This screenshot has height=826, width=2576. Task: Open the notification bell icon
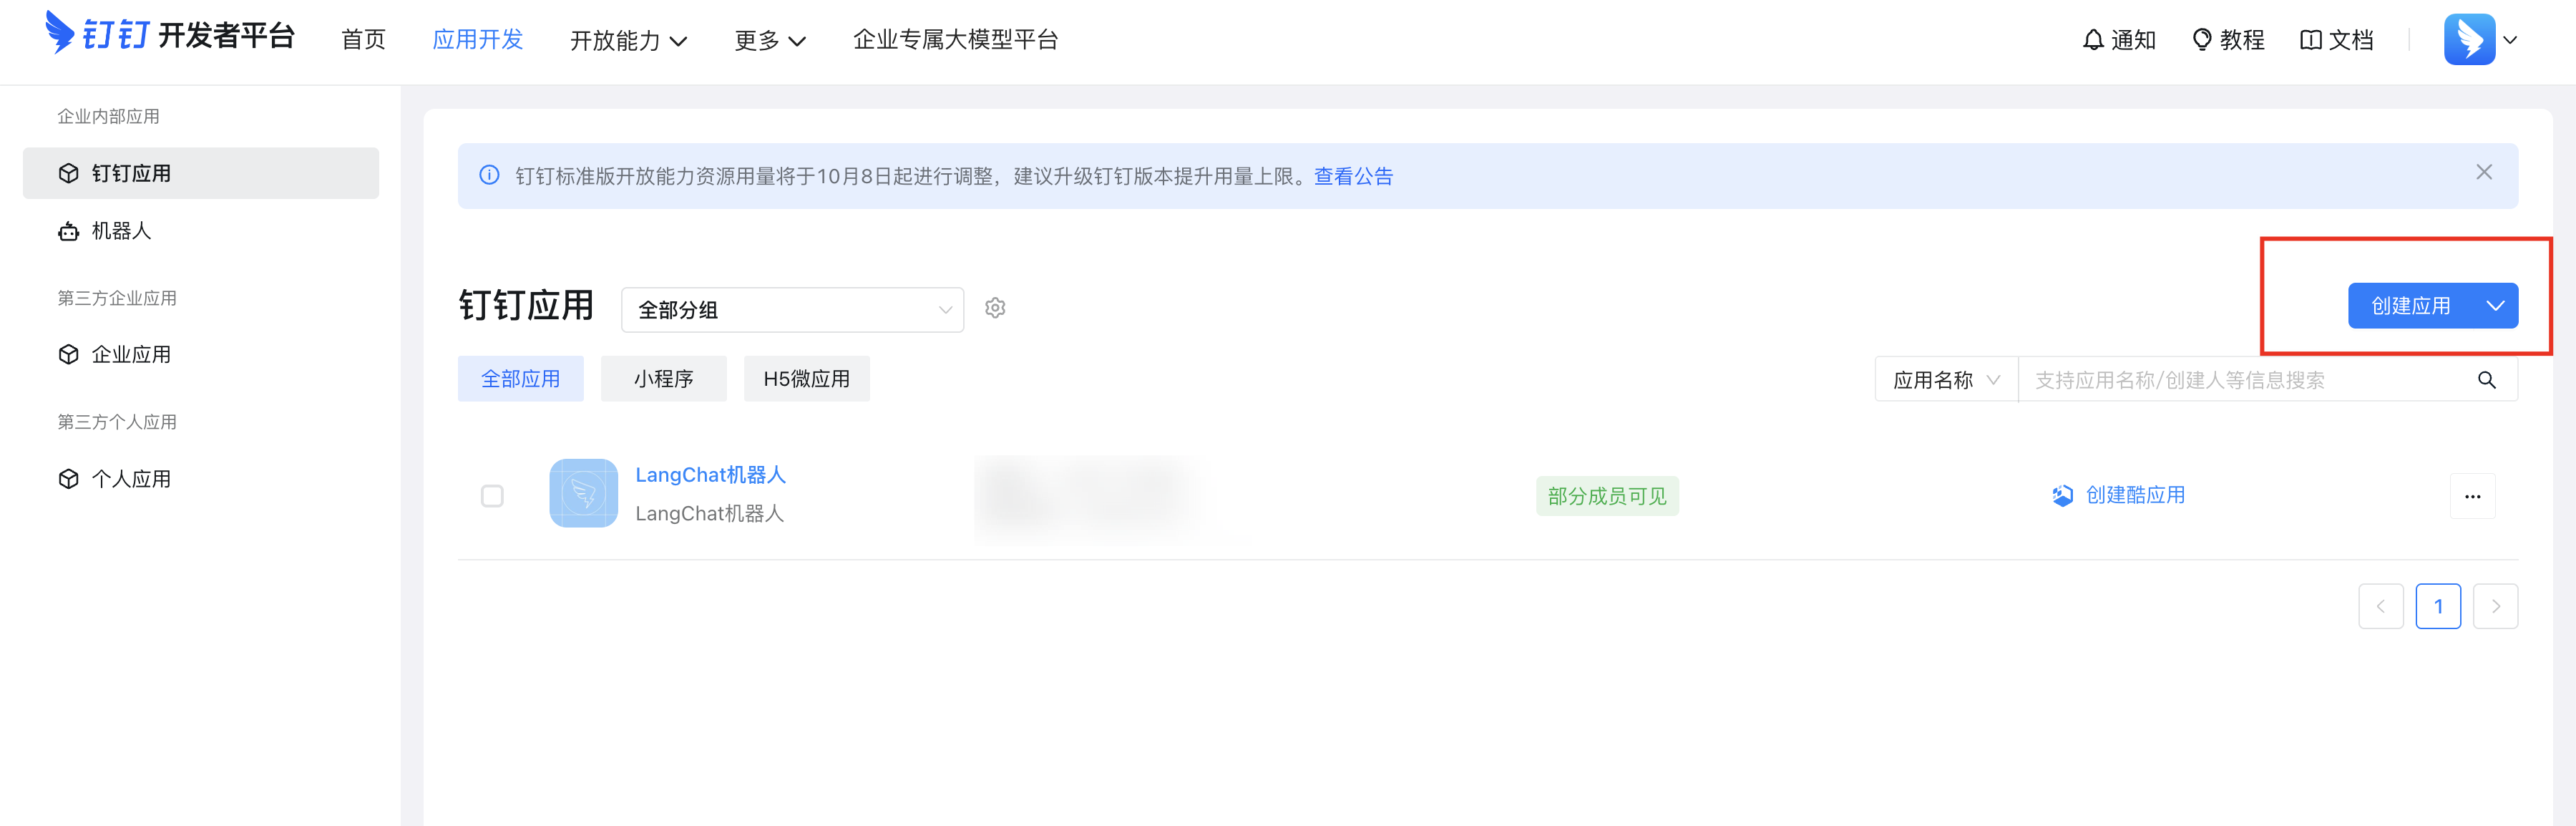point(2092,40)
